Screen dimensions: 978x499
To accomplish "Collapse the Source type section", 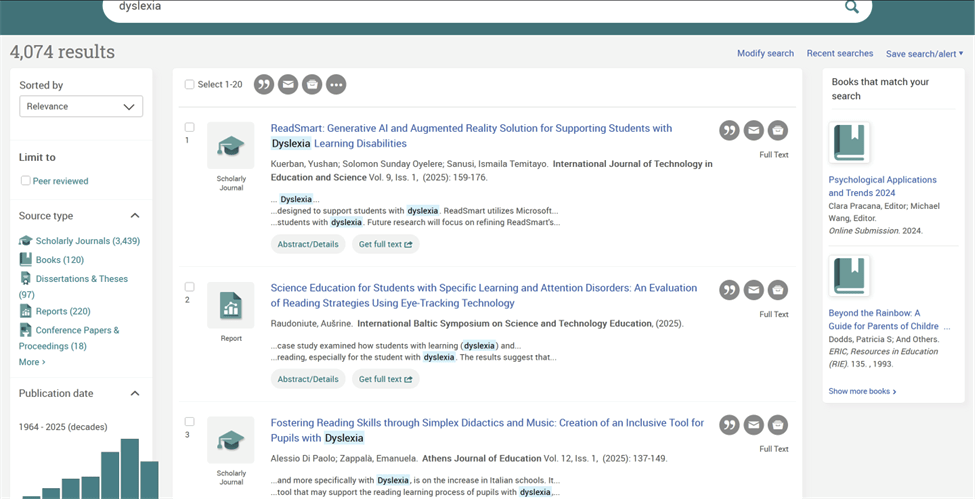I will [x=135, y=216].
